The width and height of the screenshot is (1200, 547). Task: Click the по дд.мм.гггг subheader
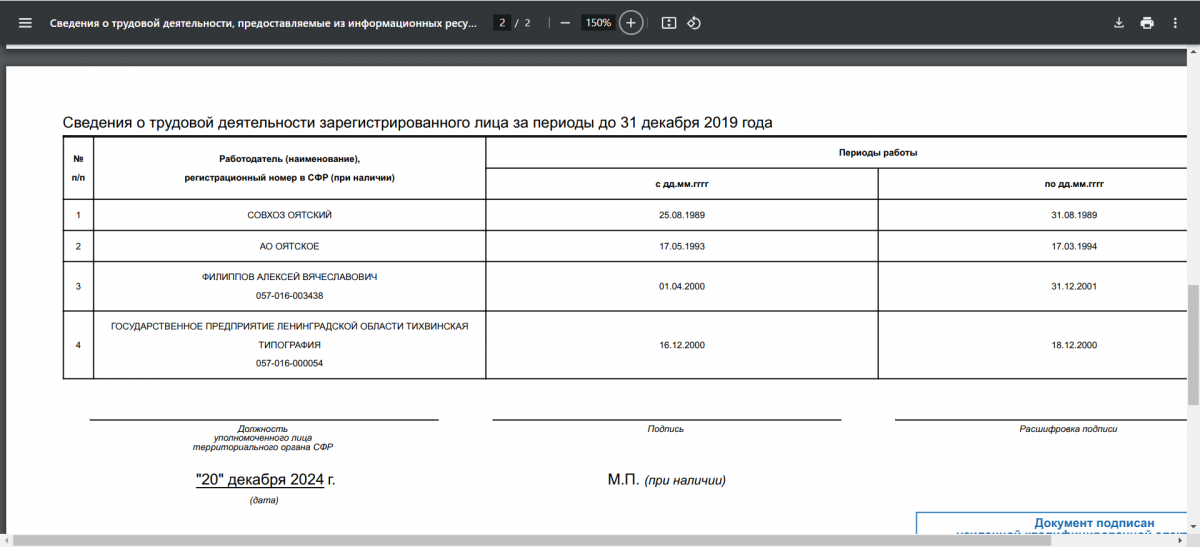(x=1074, y=185)
